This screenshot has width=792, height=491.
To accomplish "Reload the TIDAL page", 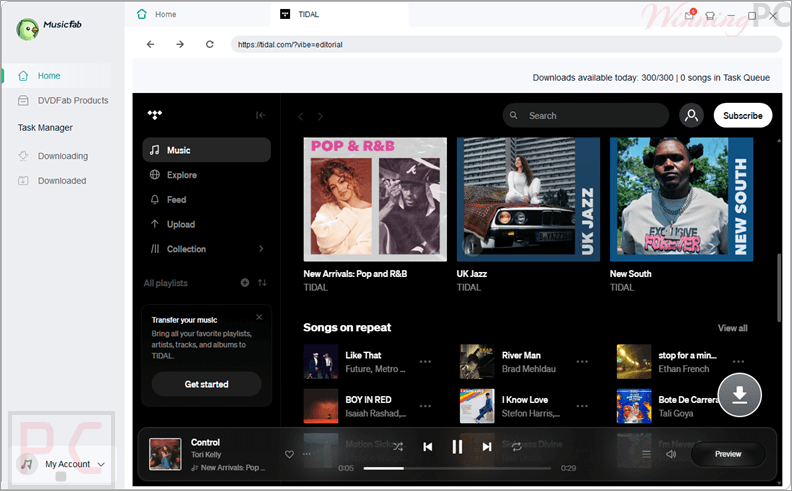I will point(210,44).
